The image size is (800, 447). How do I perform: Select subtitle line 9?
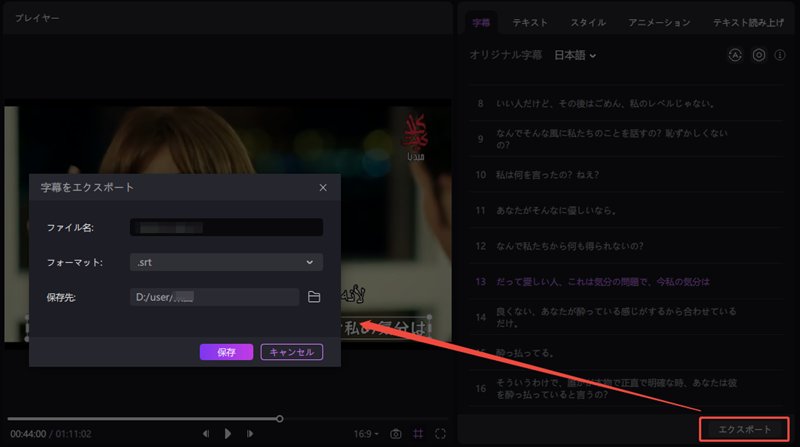point(627,139)
